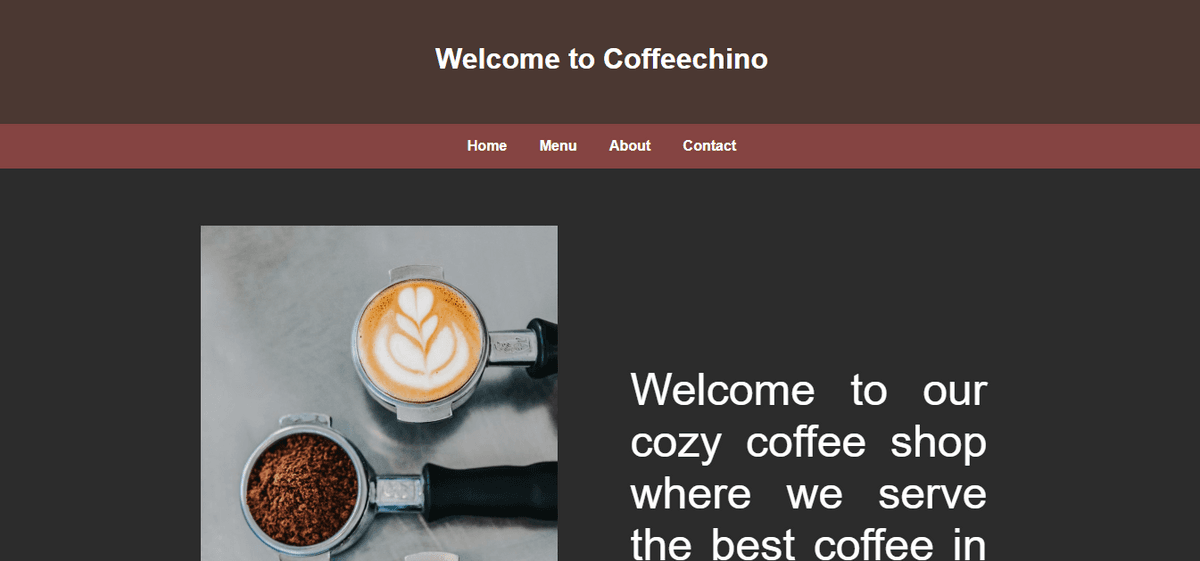Click the word "cozy" in the paragraph
This screenshot has height=561, width=1200.
(x=675, y=442)
